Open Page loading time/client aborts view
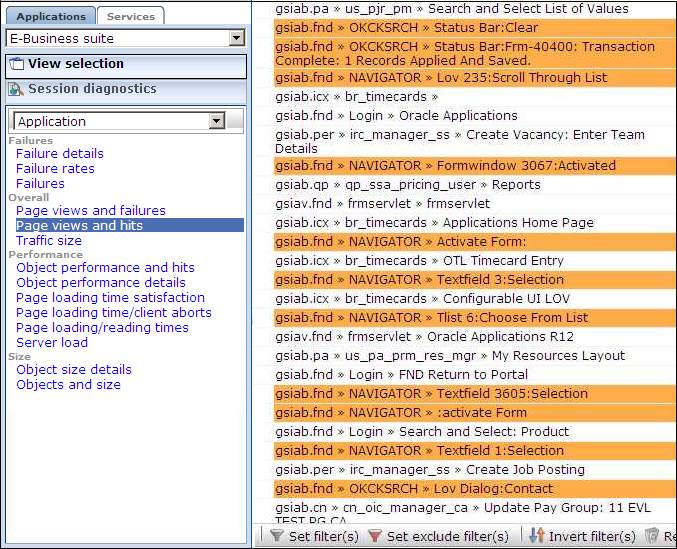 114,312
